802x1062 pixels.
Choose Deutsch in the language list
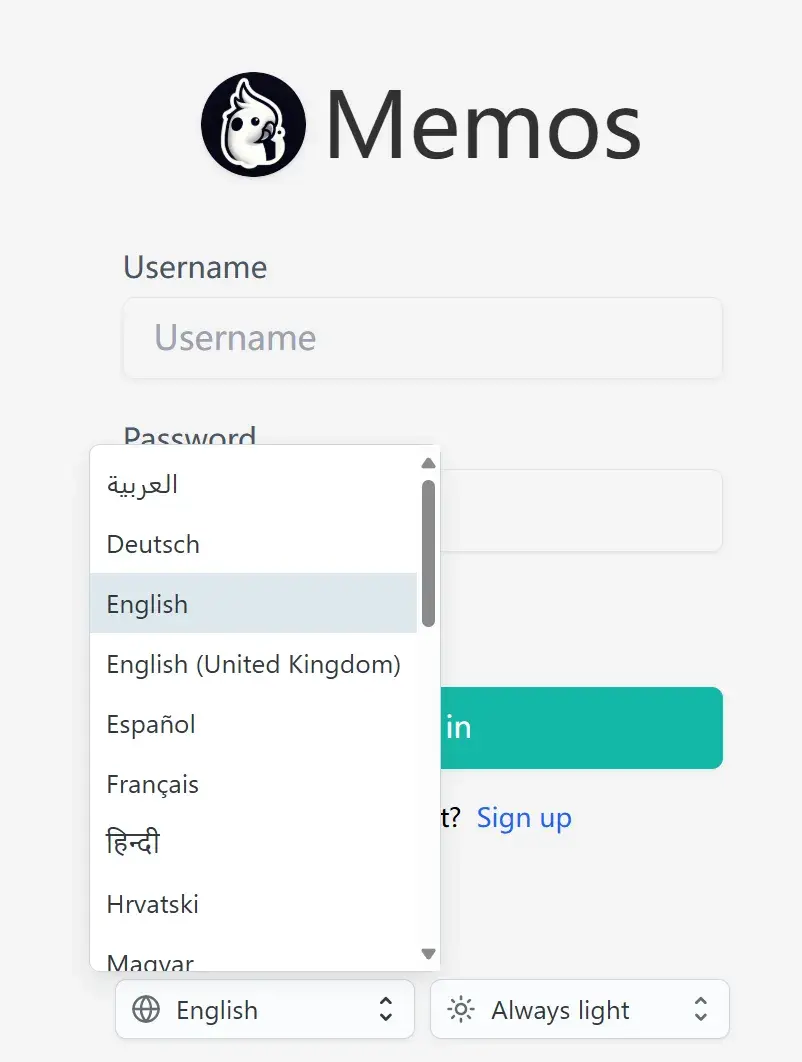point(153,545)
